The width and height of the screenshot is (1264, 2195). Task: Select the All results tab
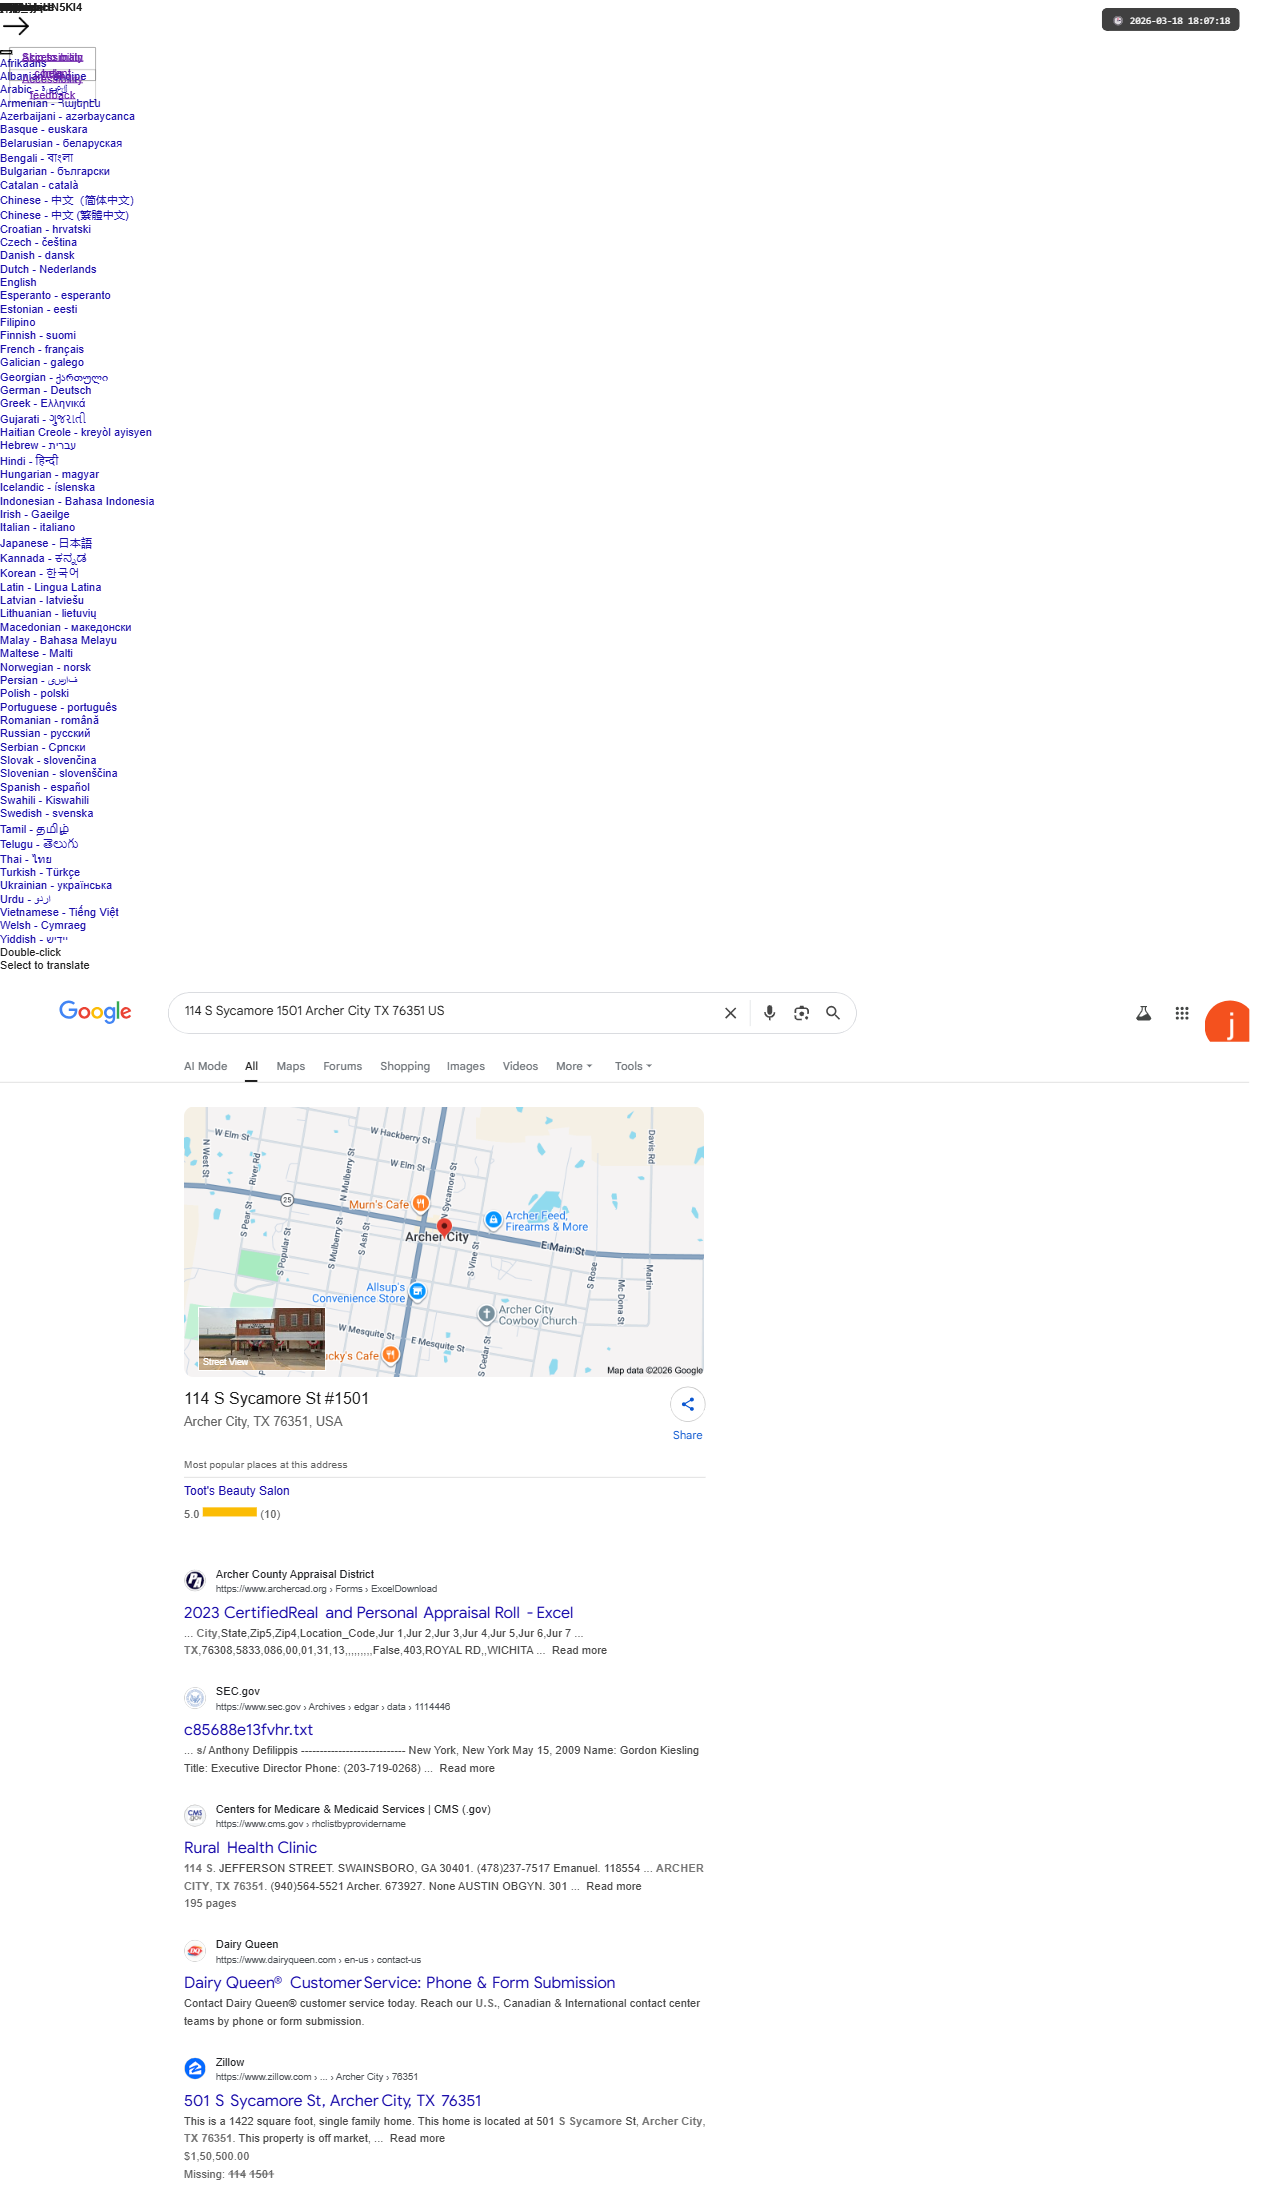[x=252, y=1066]
